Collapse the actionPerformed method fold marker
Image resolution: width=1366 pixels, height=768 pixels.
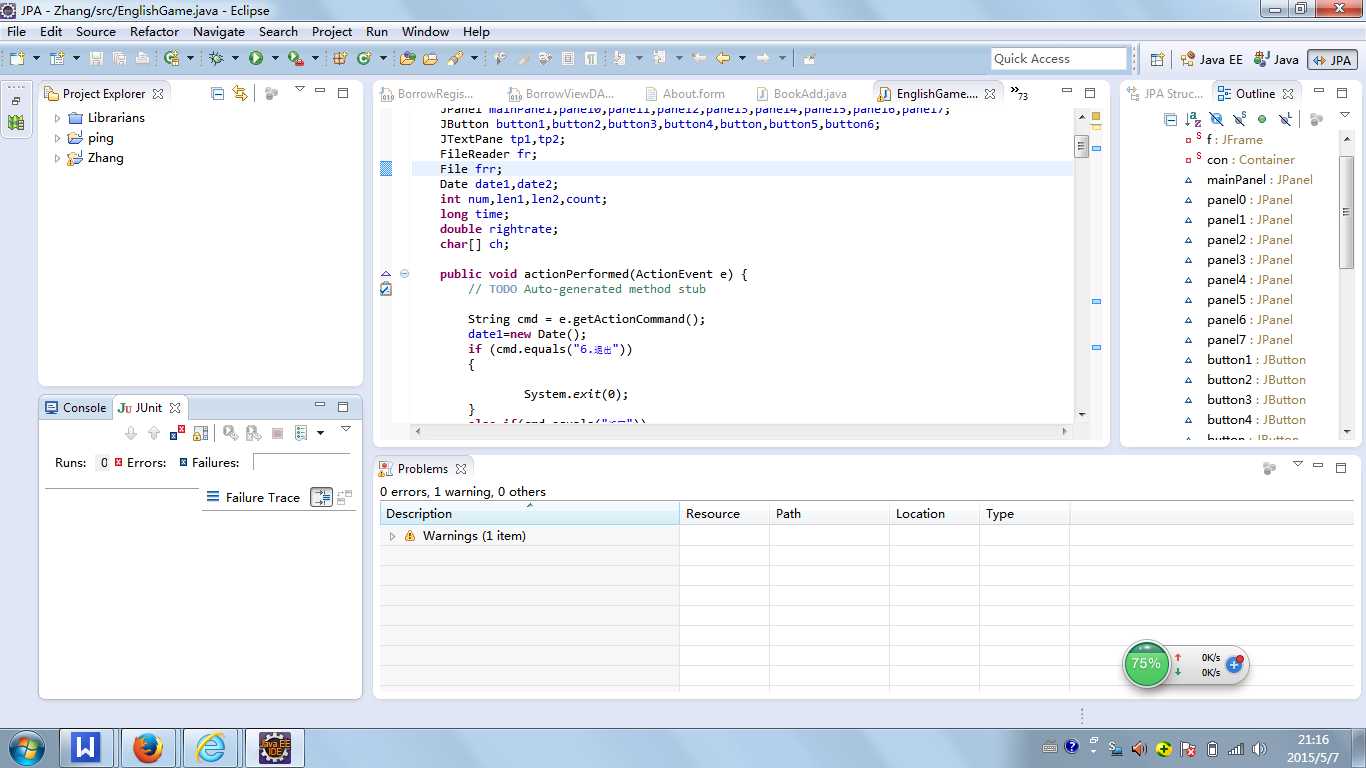point(405,274)
